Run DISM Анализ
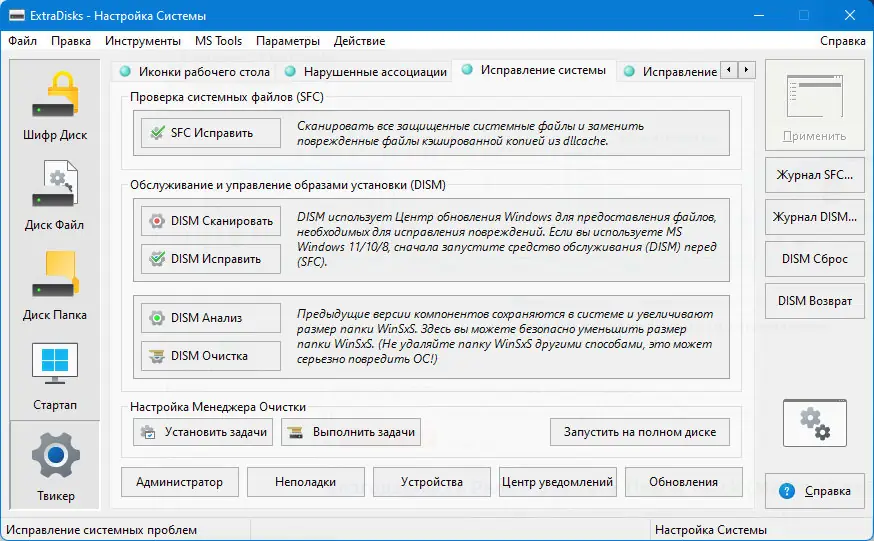Image resolution: width=874 pixels, height=541 pixels. click(210, 318)
